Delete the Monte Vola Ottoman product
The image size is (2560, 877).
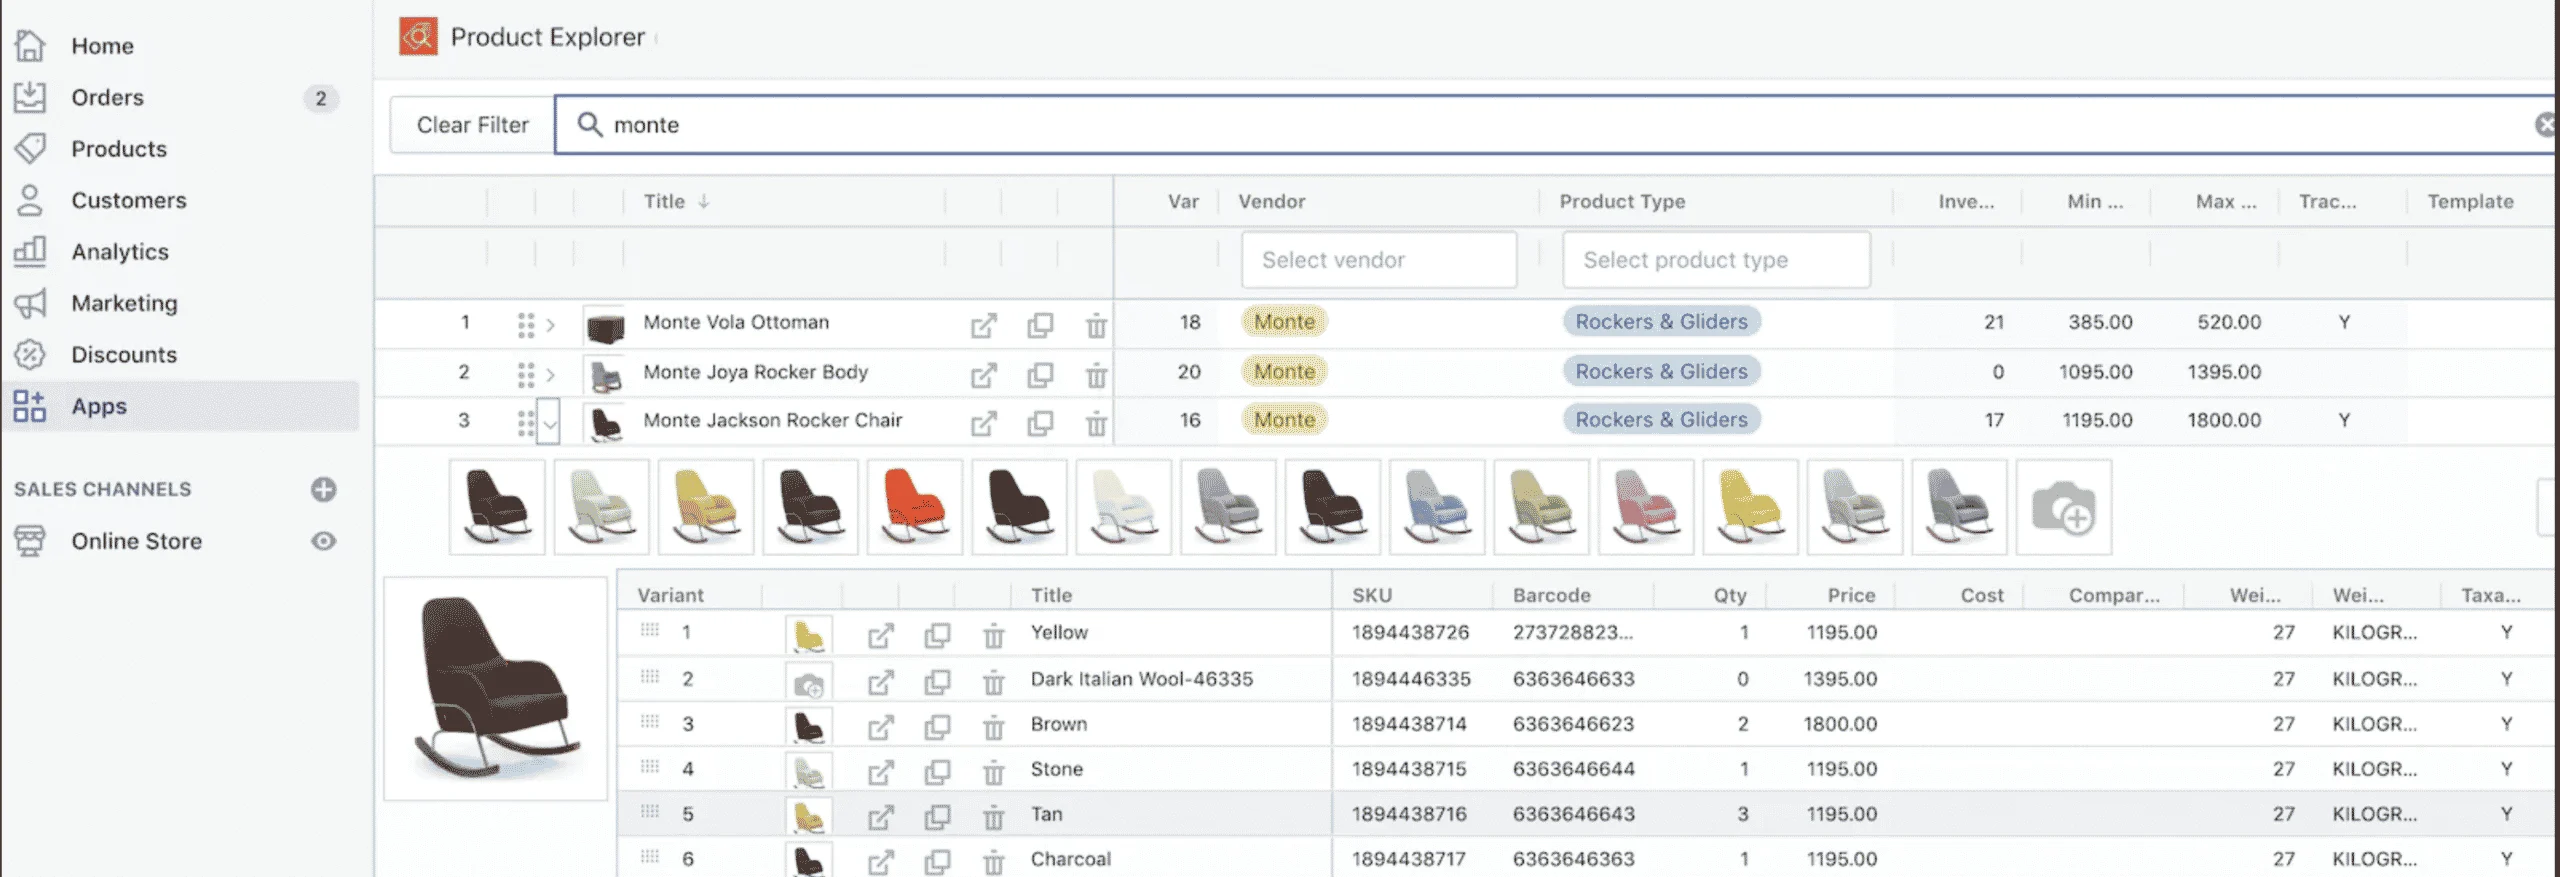click(x=1096, y=325)
